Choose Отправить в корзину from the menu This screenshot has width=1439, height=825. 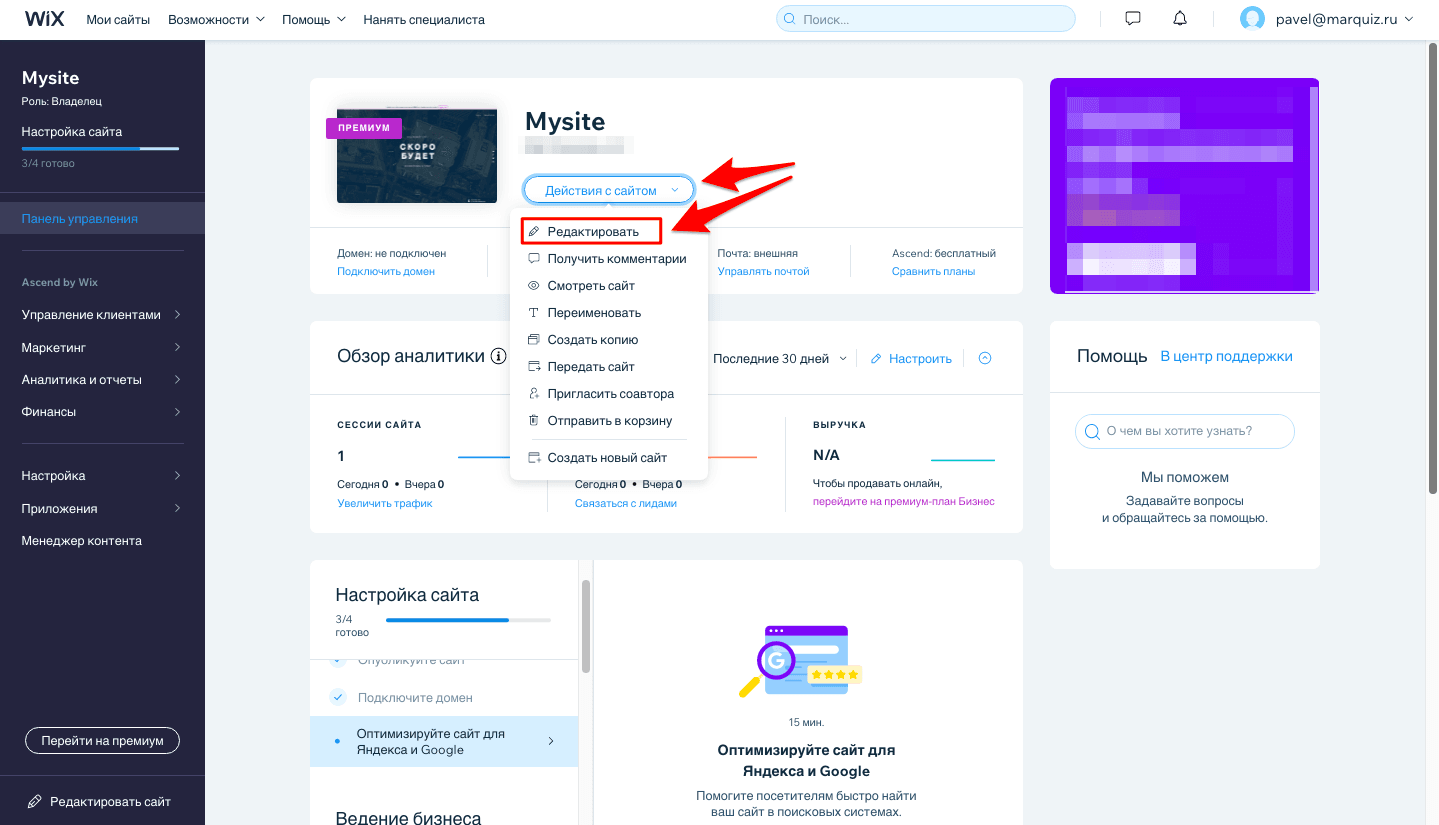pos(608,421)
